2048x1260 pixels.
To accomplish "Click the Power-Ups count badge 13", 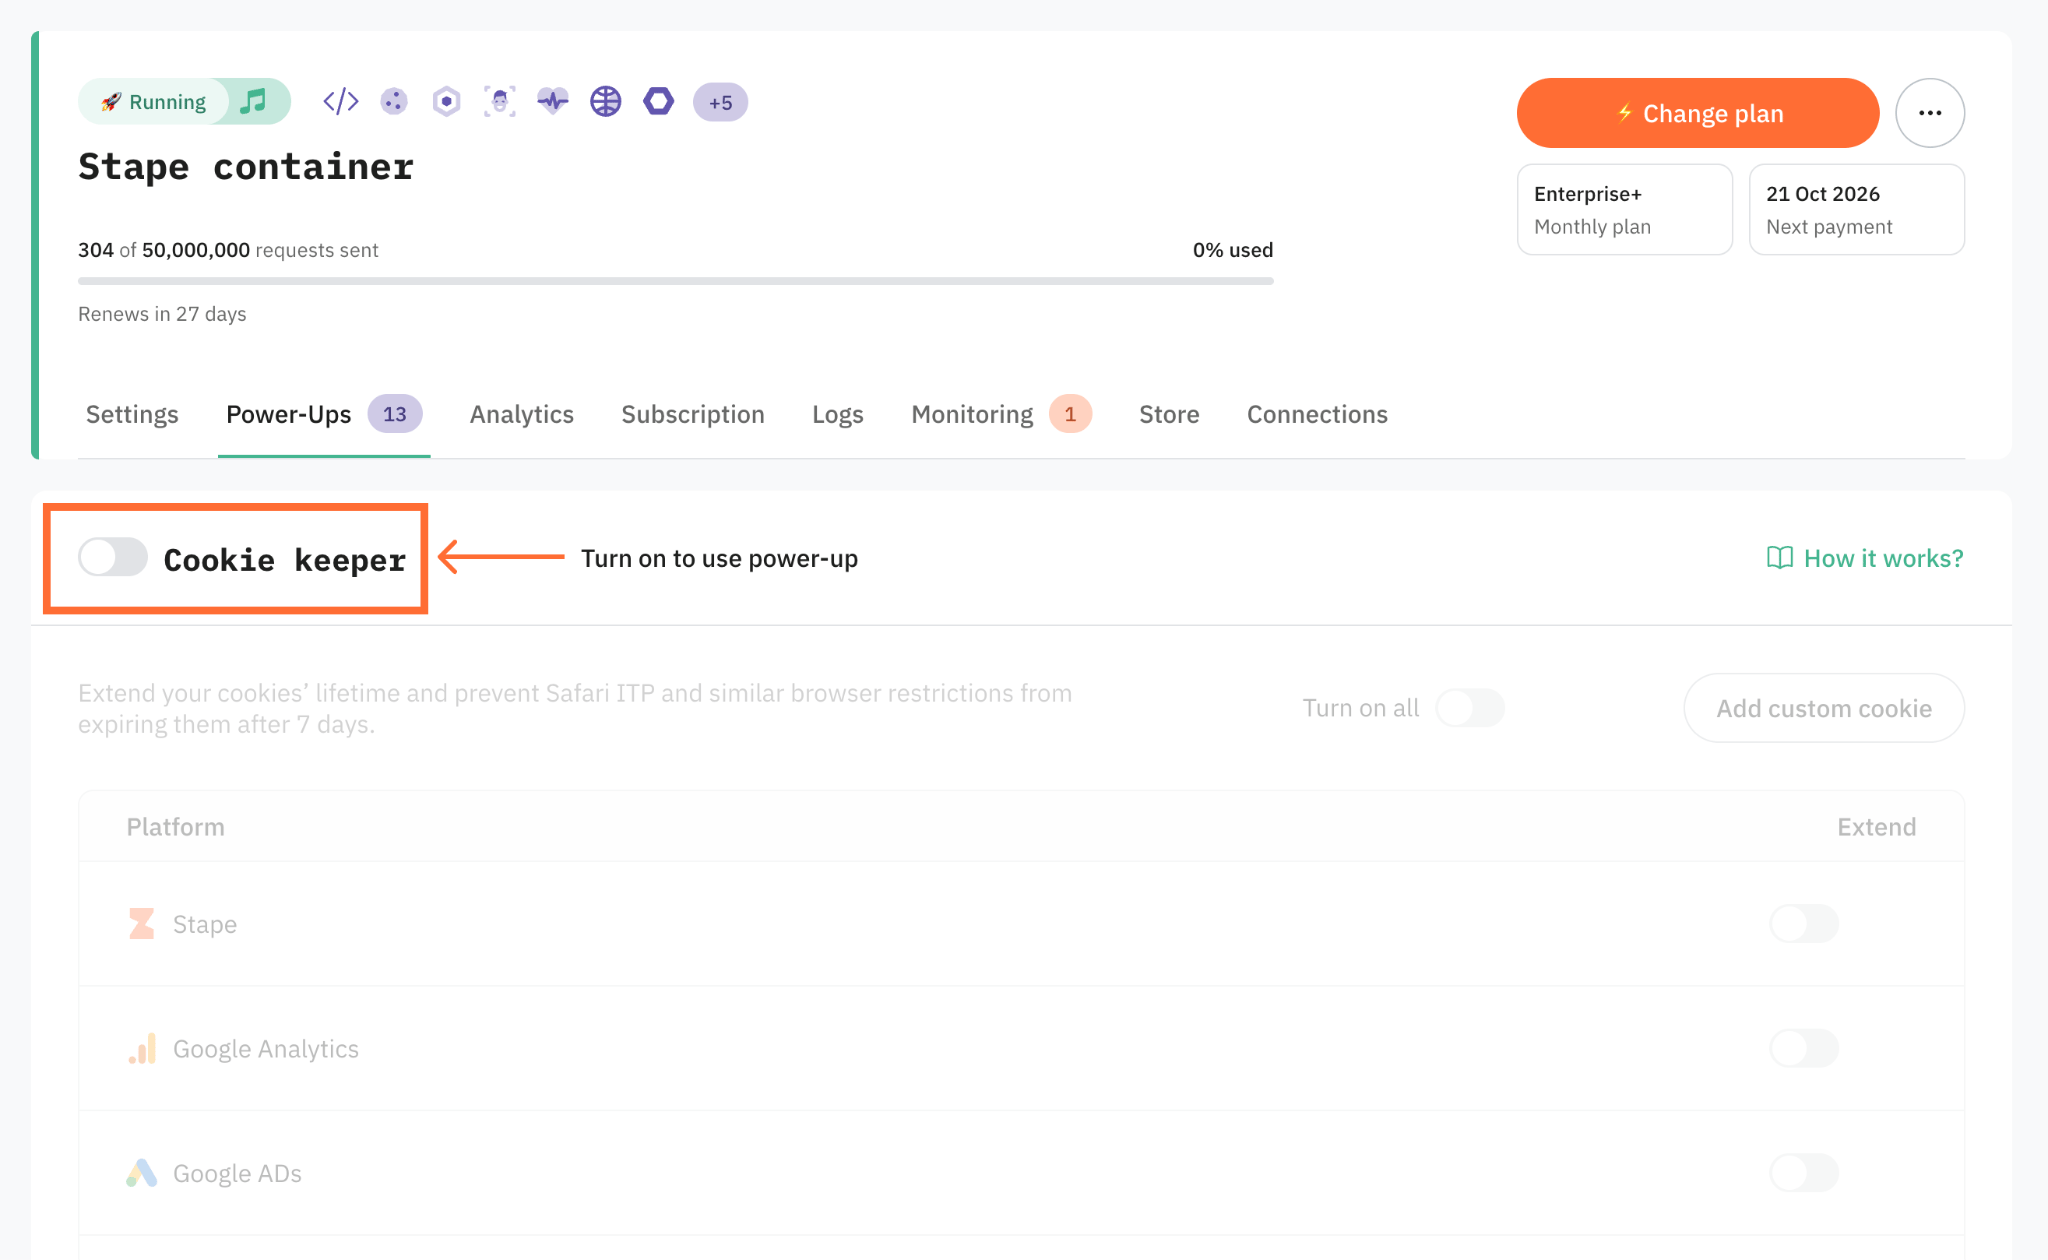I will click(395, 414).
